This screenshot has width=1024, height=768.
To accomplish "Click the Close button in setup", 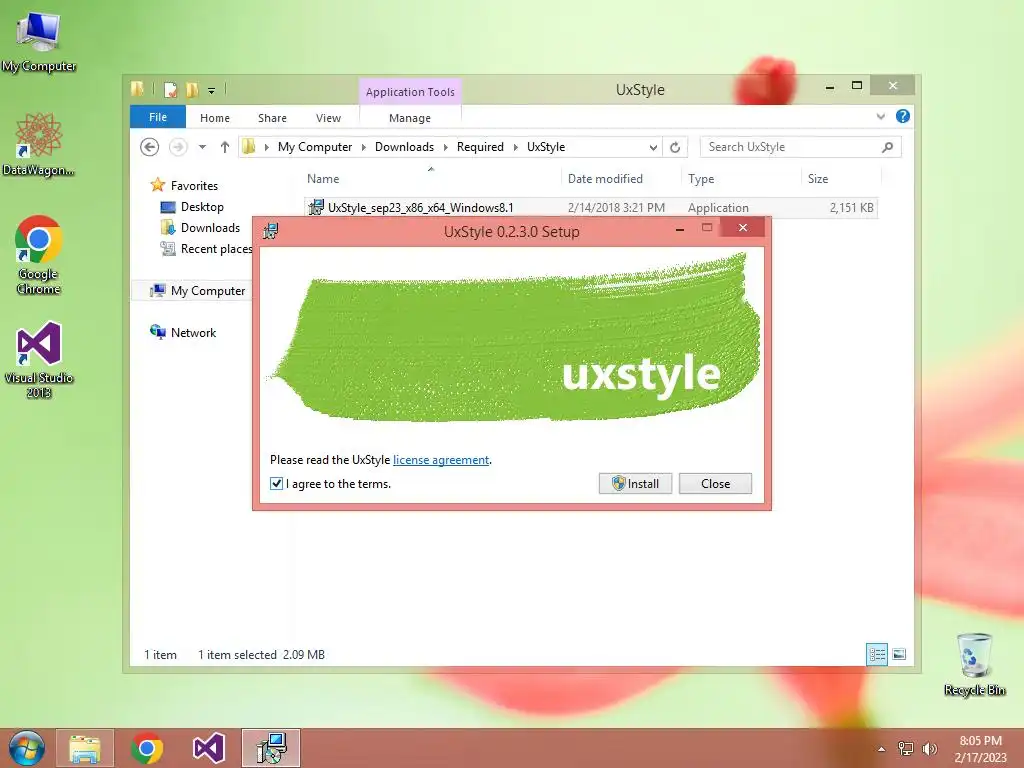I will [x=715, y=483].
